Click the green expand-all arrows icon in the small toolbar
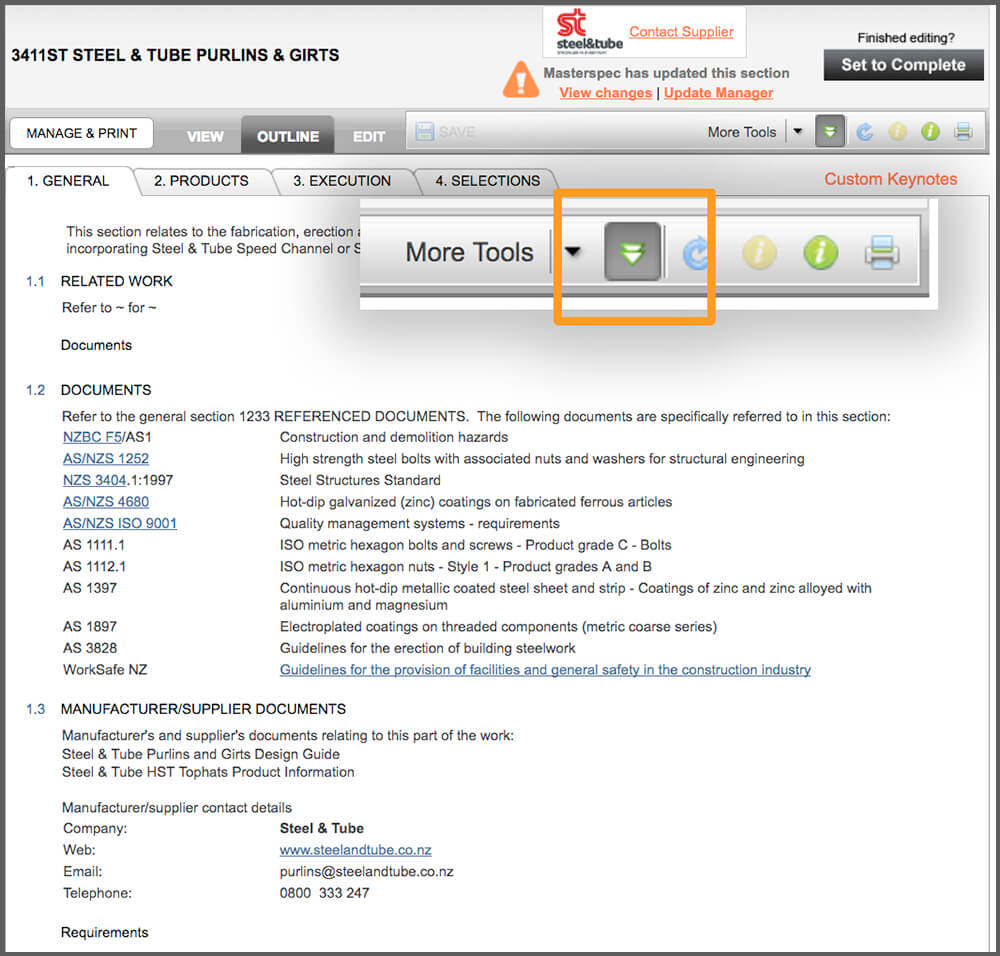Screen dimensions: 1000x956 pos(830,132)
